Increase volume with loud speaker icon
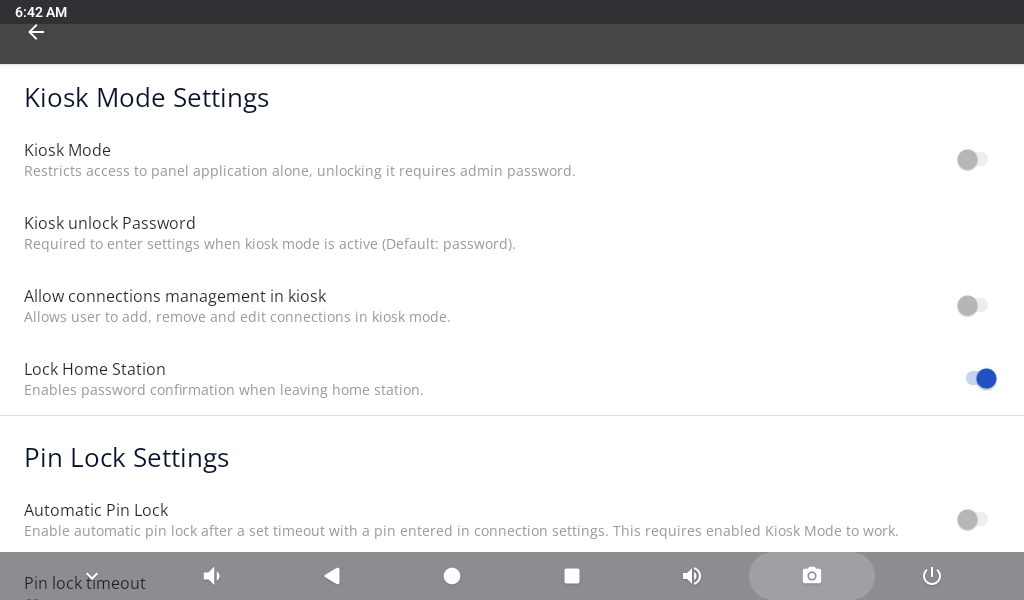 (692, 576)
